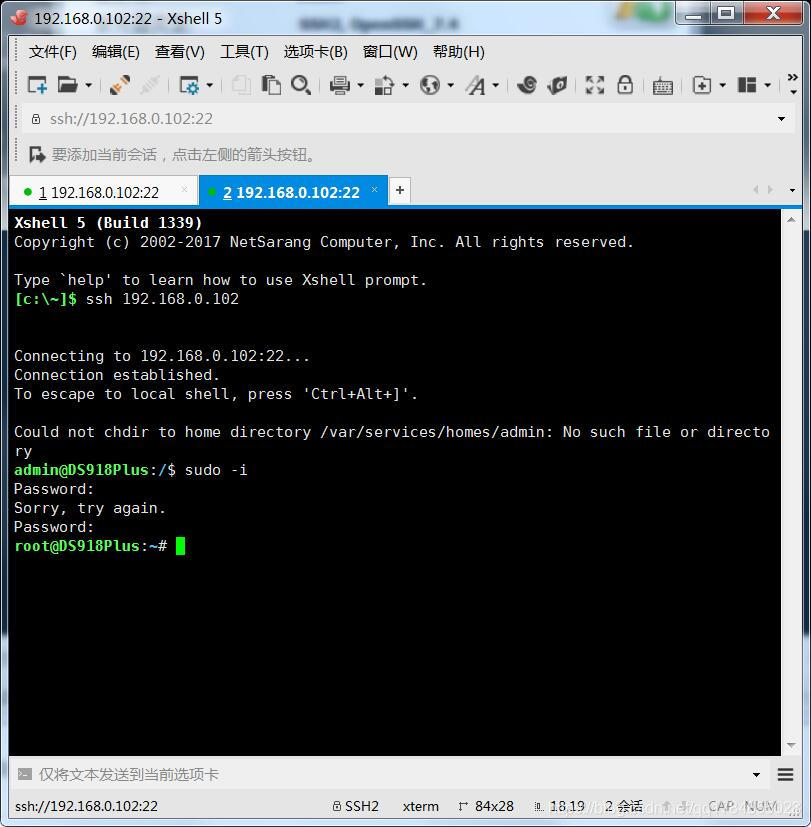This screenshot has height=827, width=811.
Task: Open the 查看(V) menu
Action: click(x=180, y=52)
